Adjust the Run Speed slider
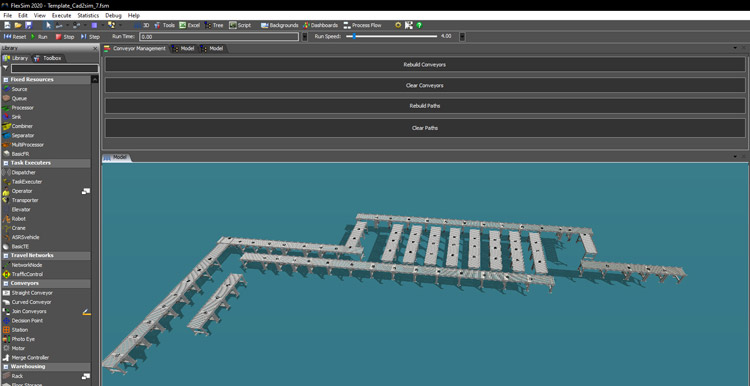Viewport: 750px width, 386px height. click(353, 36)
